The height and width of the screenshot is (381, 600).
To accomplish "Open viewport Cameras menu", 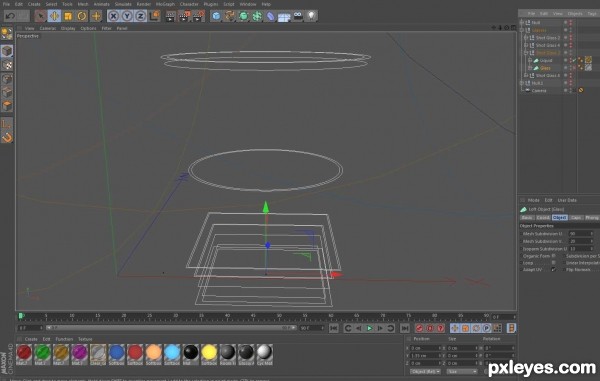I will tap(48, 28).
